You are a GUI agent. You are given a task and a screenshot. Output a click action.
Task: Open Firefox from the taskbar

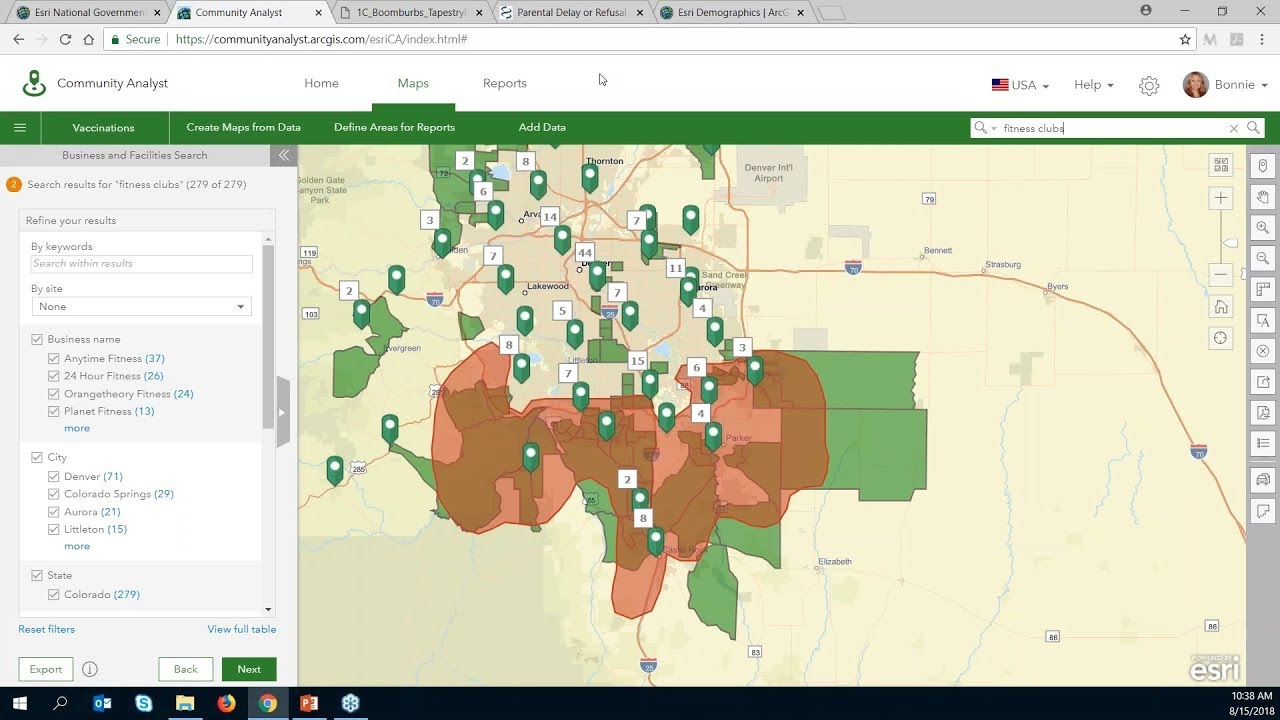(x=227, y=703)
